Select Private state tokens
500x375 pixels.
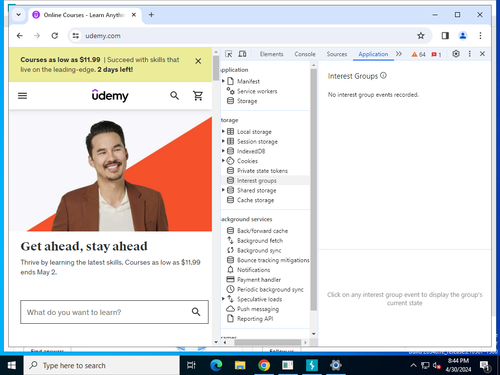(x=262, y=171)
